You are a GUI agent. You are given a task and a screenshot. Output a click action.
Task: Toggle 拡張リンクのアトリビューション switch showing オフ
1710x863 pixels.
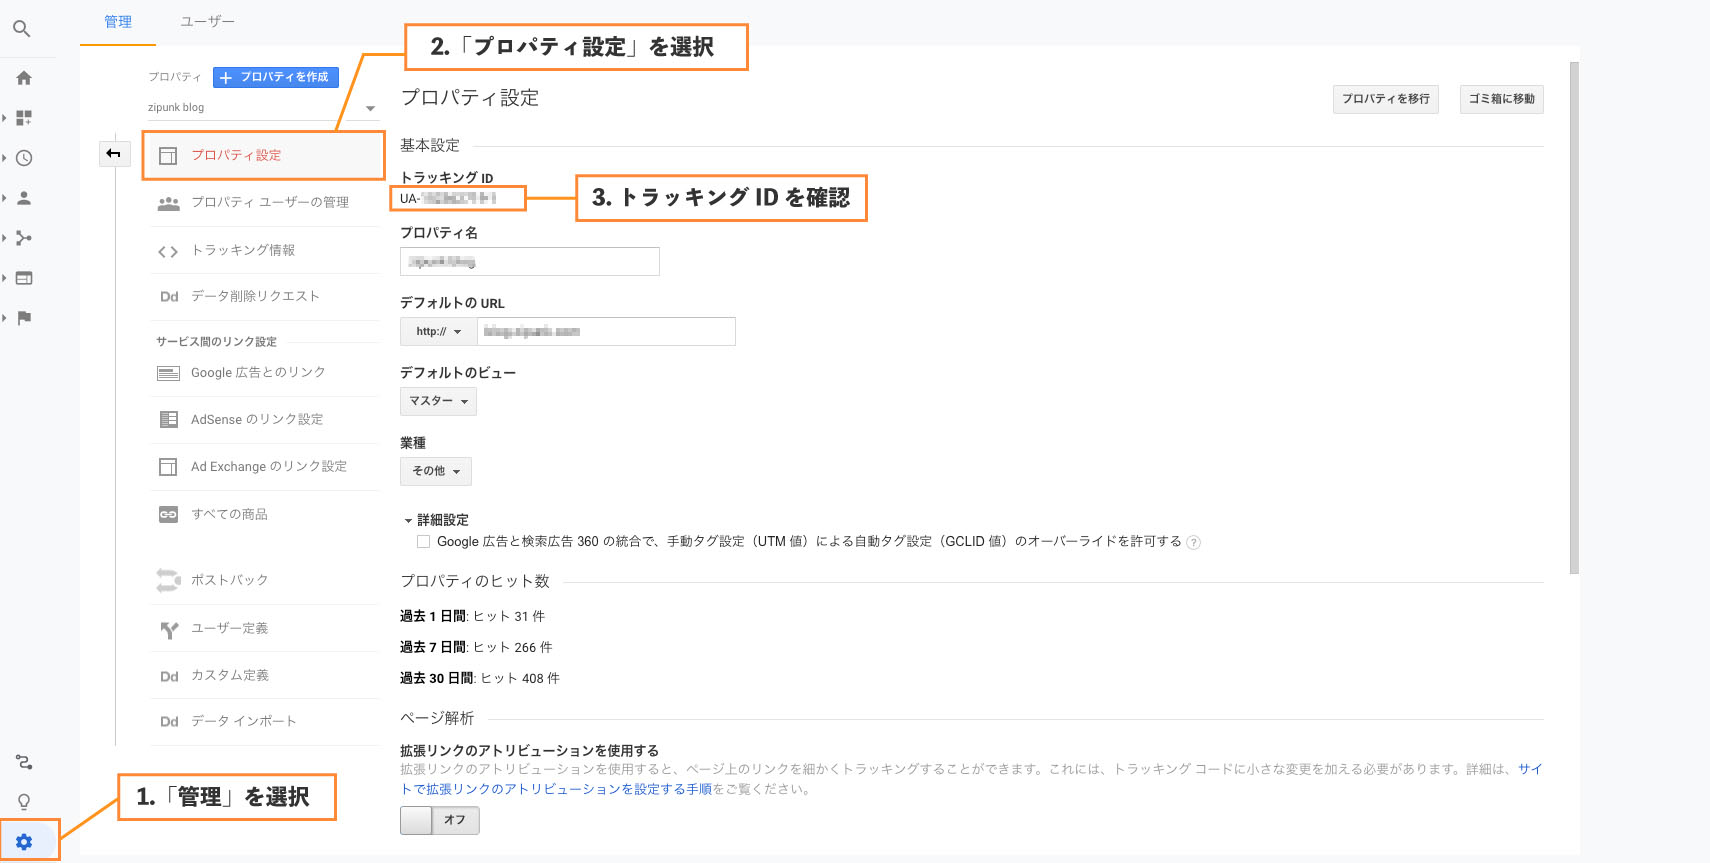click(440, 820)
